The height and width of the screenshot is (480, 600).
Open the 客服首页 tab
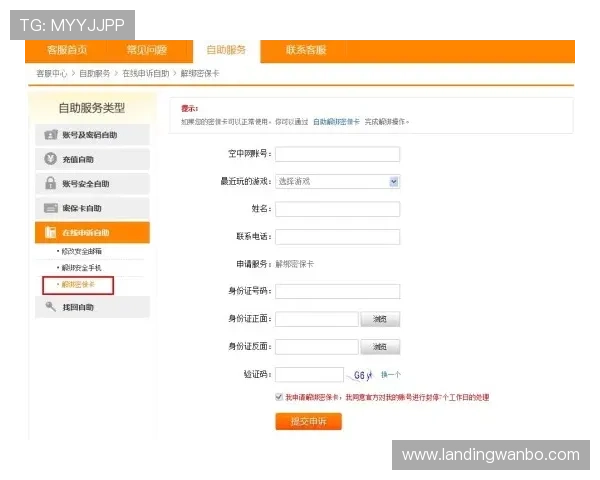[x=67, y=50]
